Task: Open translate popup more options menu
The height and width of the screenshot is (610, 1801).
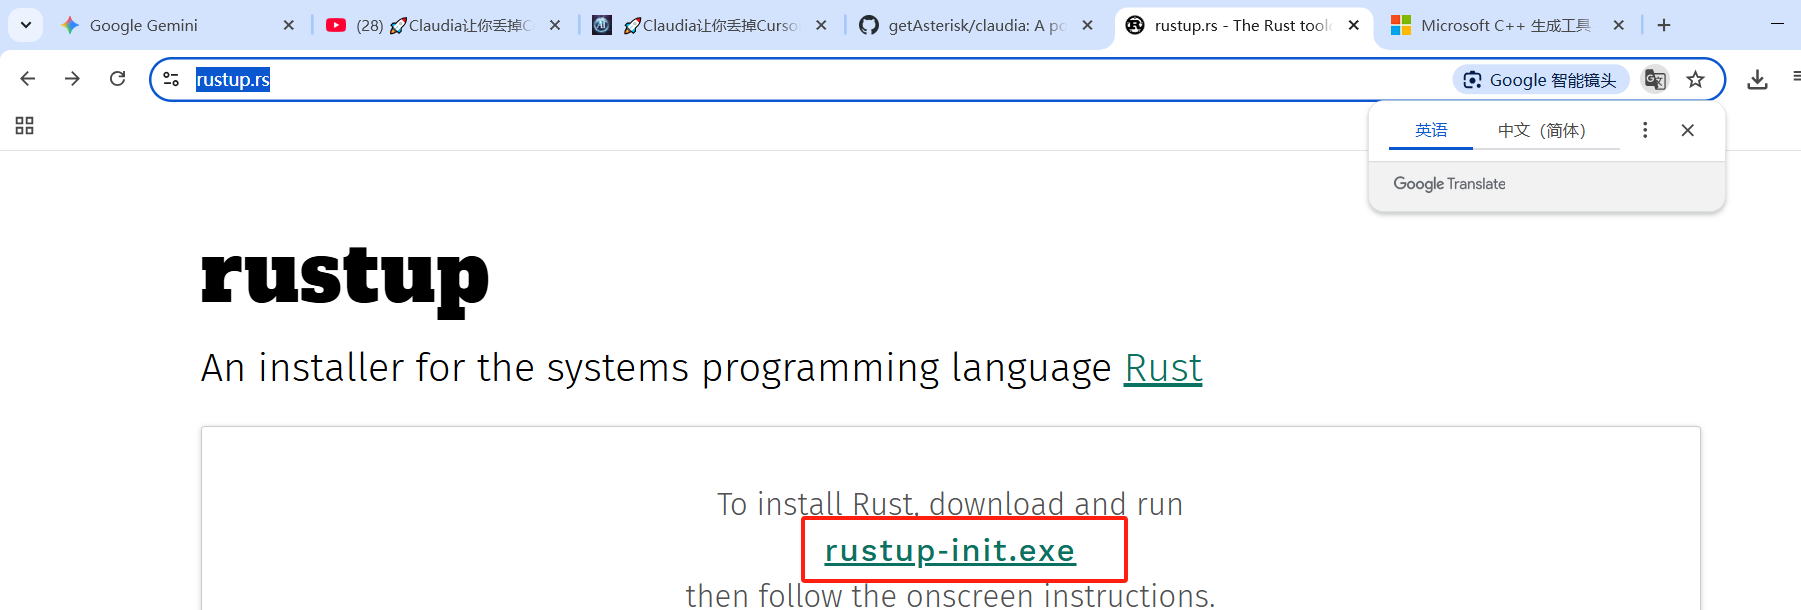Action: pyautogui.click(x=1645, y=130)
